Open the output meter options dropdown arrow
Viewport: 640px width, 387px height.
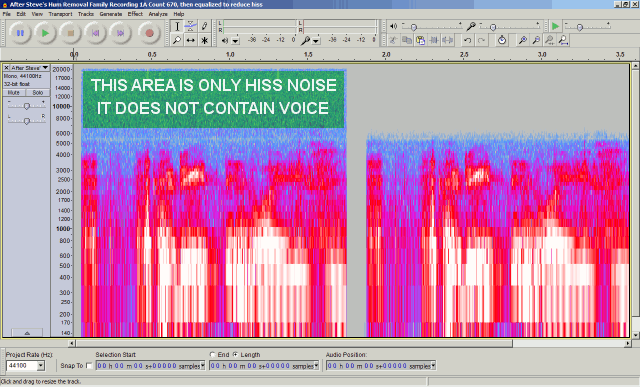(236, 41)
